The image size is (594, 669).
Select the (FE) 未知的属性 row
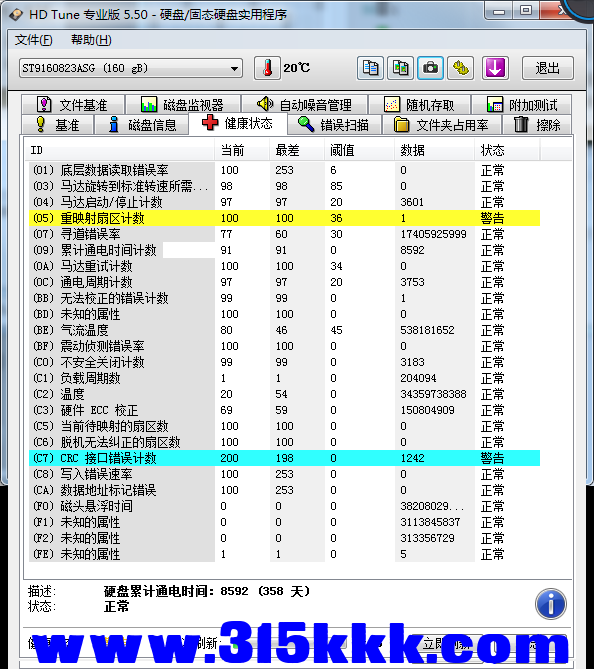click(284, 554)
